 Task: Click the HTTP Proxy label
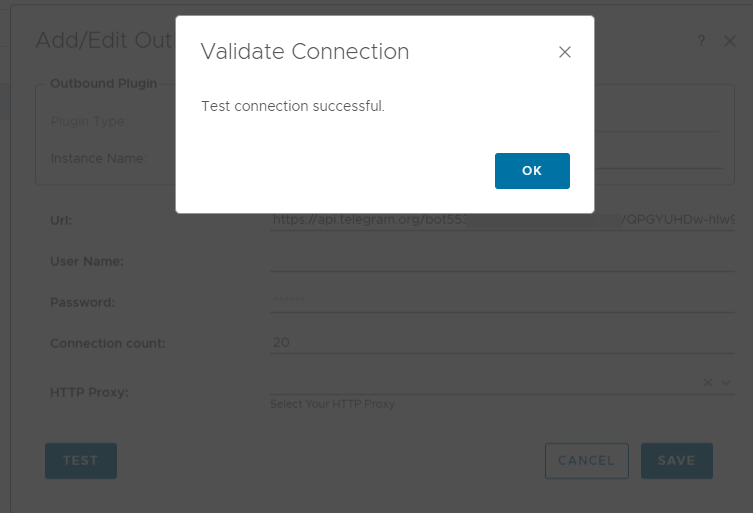pos(90,393)
